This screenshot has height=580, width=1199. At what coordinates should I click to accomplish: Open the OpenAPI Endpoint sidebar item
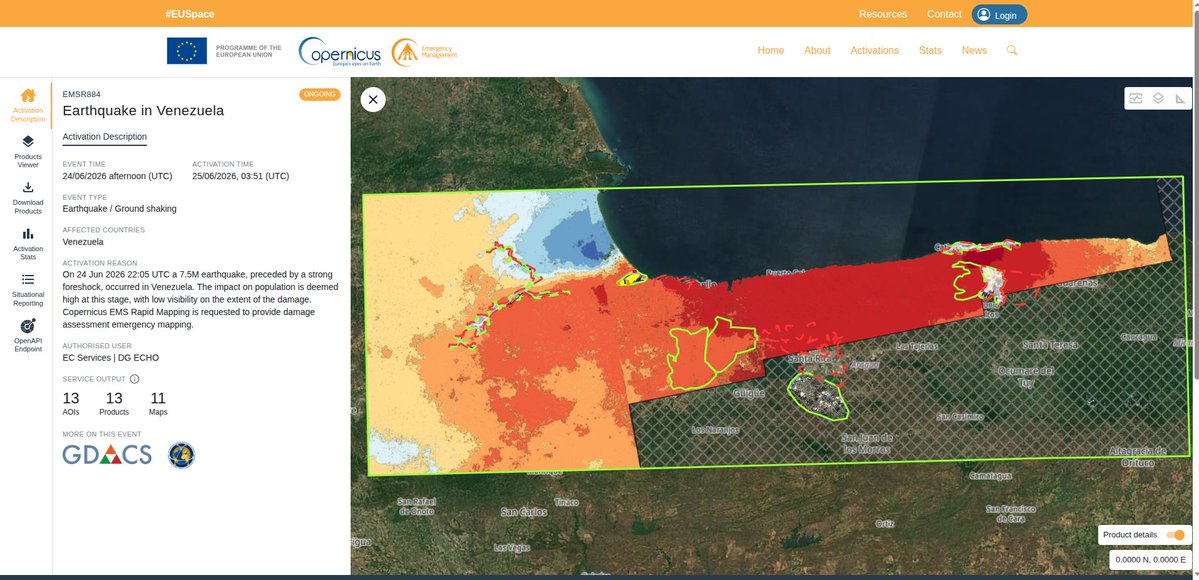(x=28, y=335)
